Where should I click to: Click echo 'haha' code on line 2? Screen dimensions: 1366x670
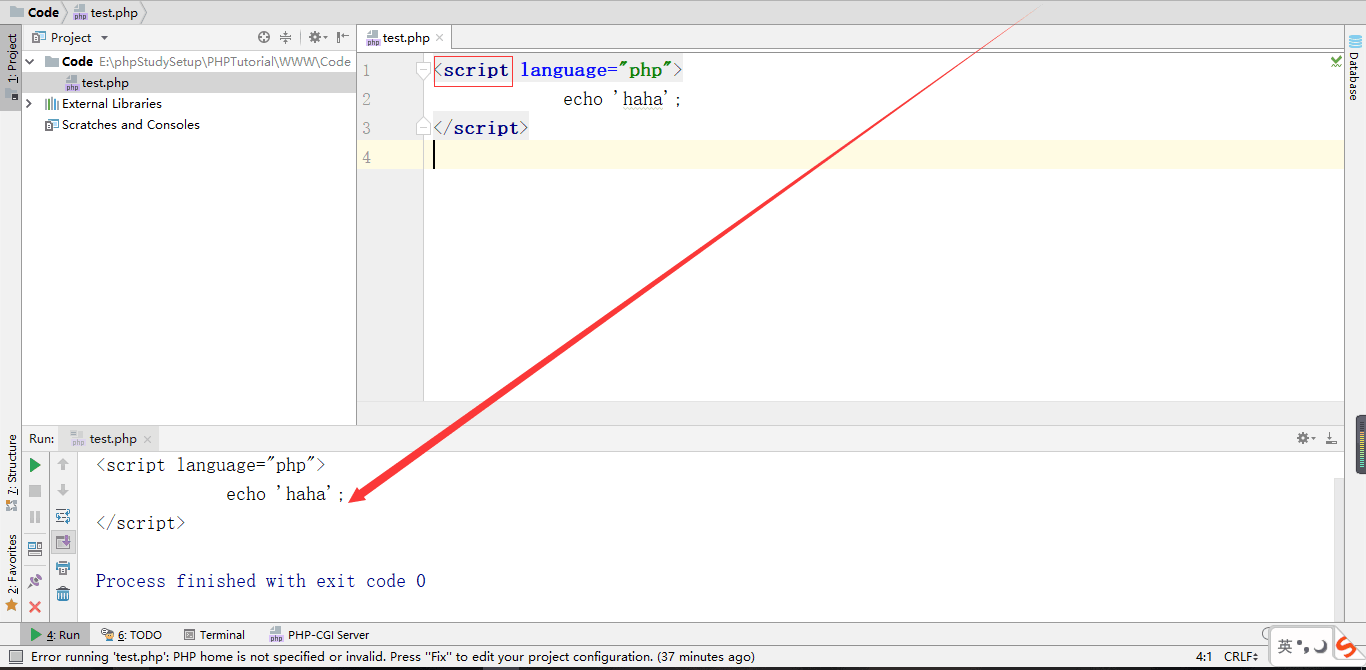click(x=622, y=99)
